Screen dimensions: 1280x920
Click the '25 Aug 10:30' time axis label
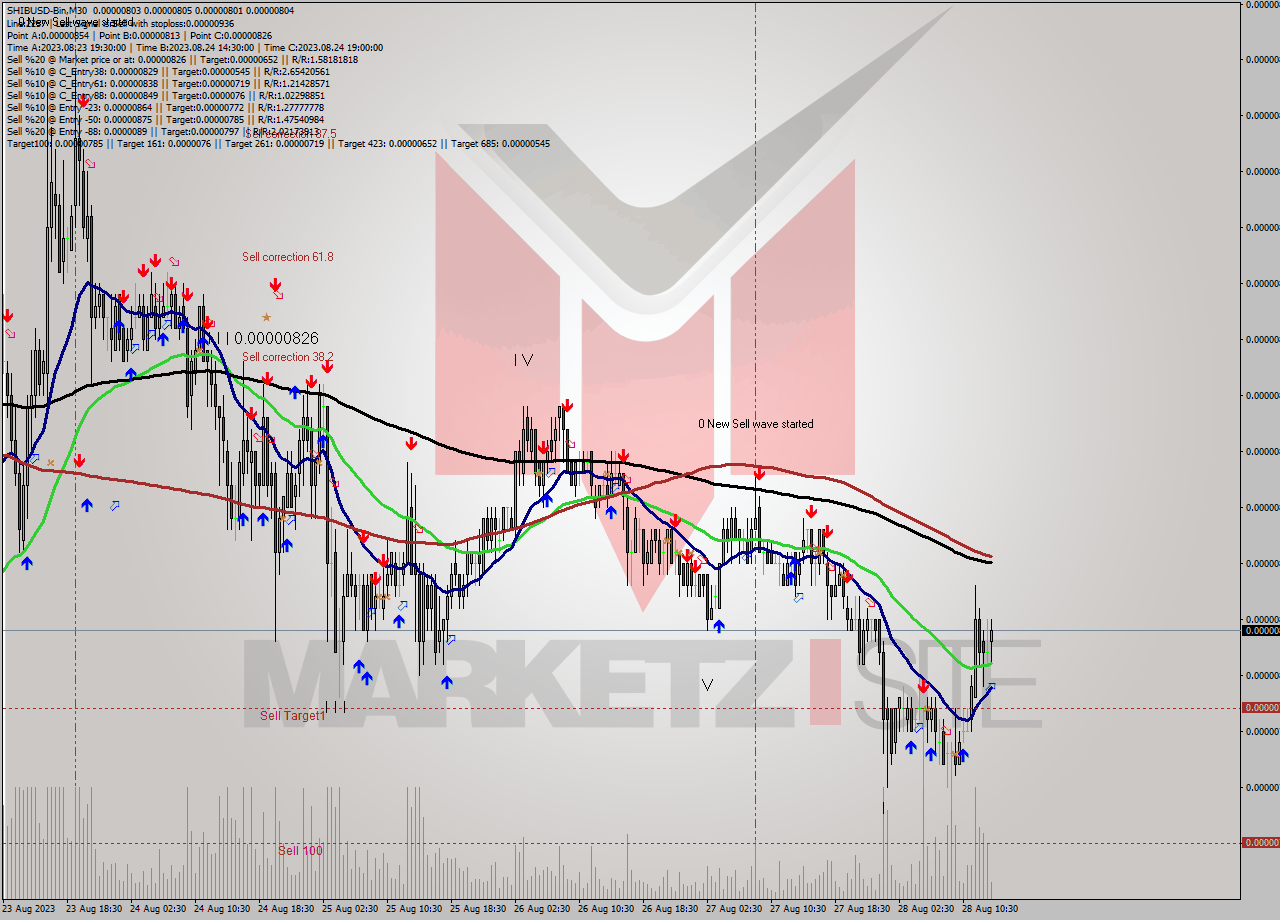(x=414, y=909)
